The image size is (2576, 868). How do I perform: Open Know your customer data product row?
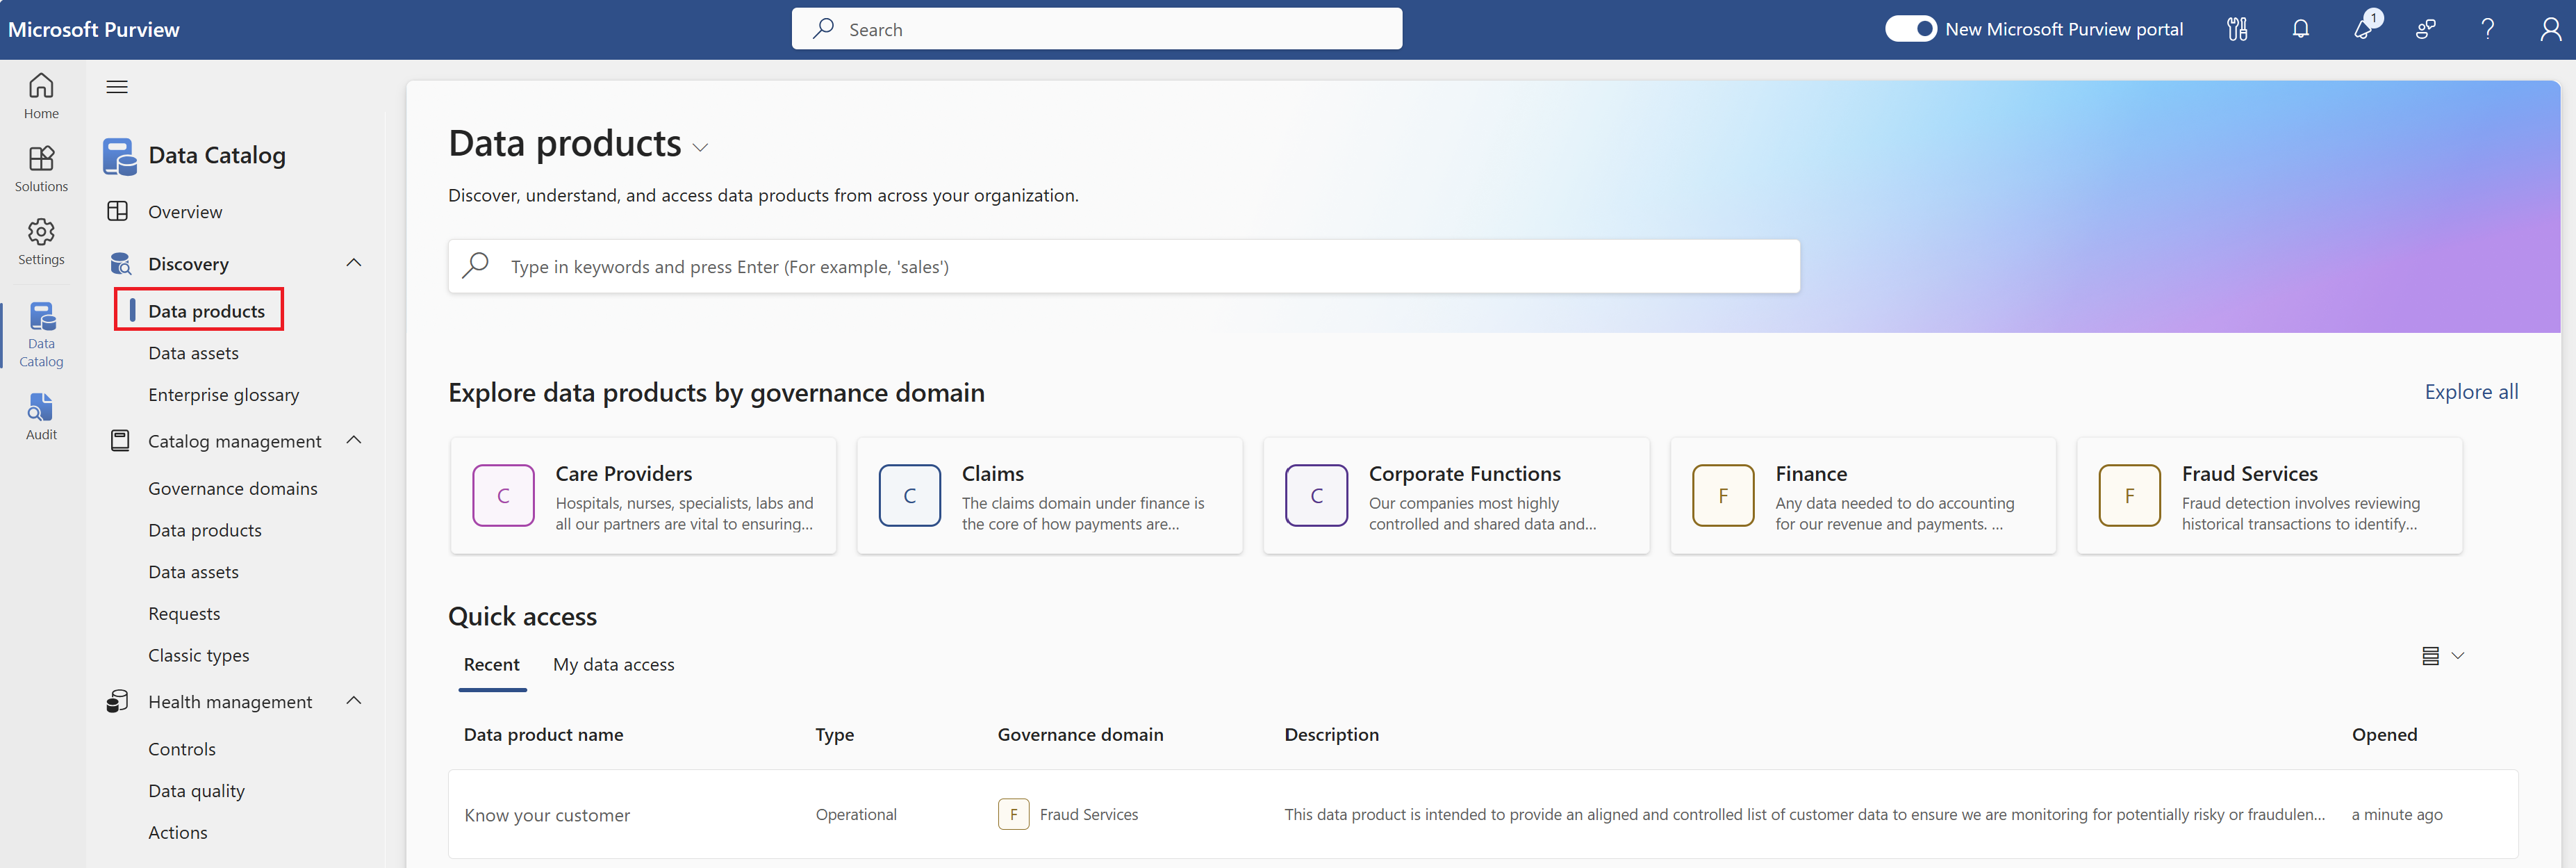point(547,815)
